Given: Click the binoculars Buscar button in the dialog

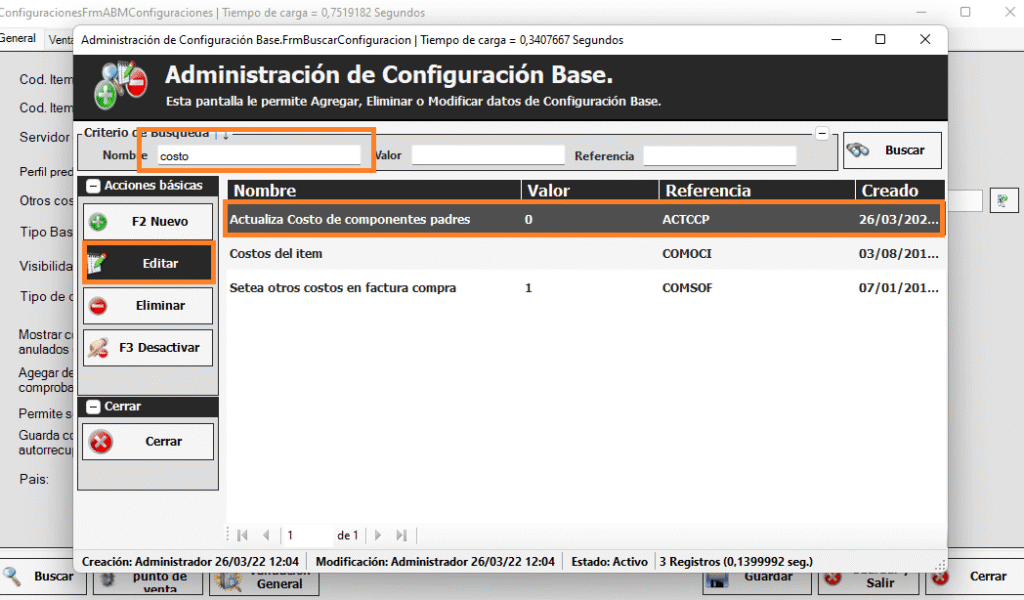Looking at the screenshot, I should pyautogui.click(x=891, y=151).
